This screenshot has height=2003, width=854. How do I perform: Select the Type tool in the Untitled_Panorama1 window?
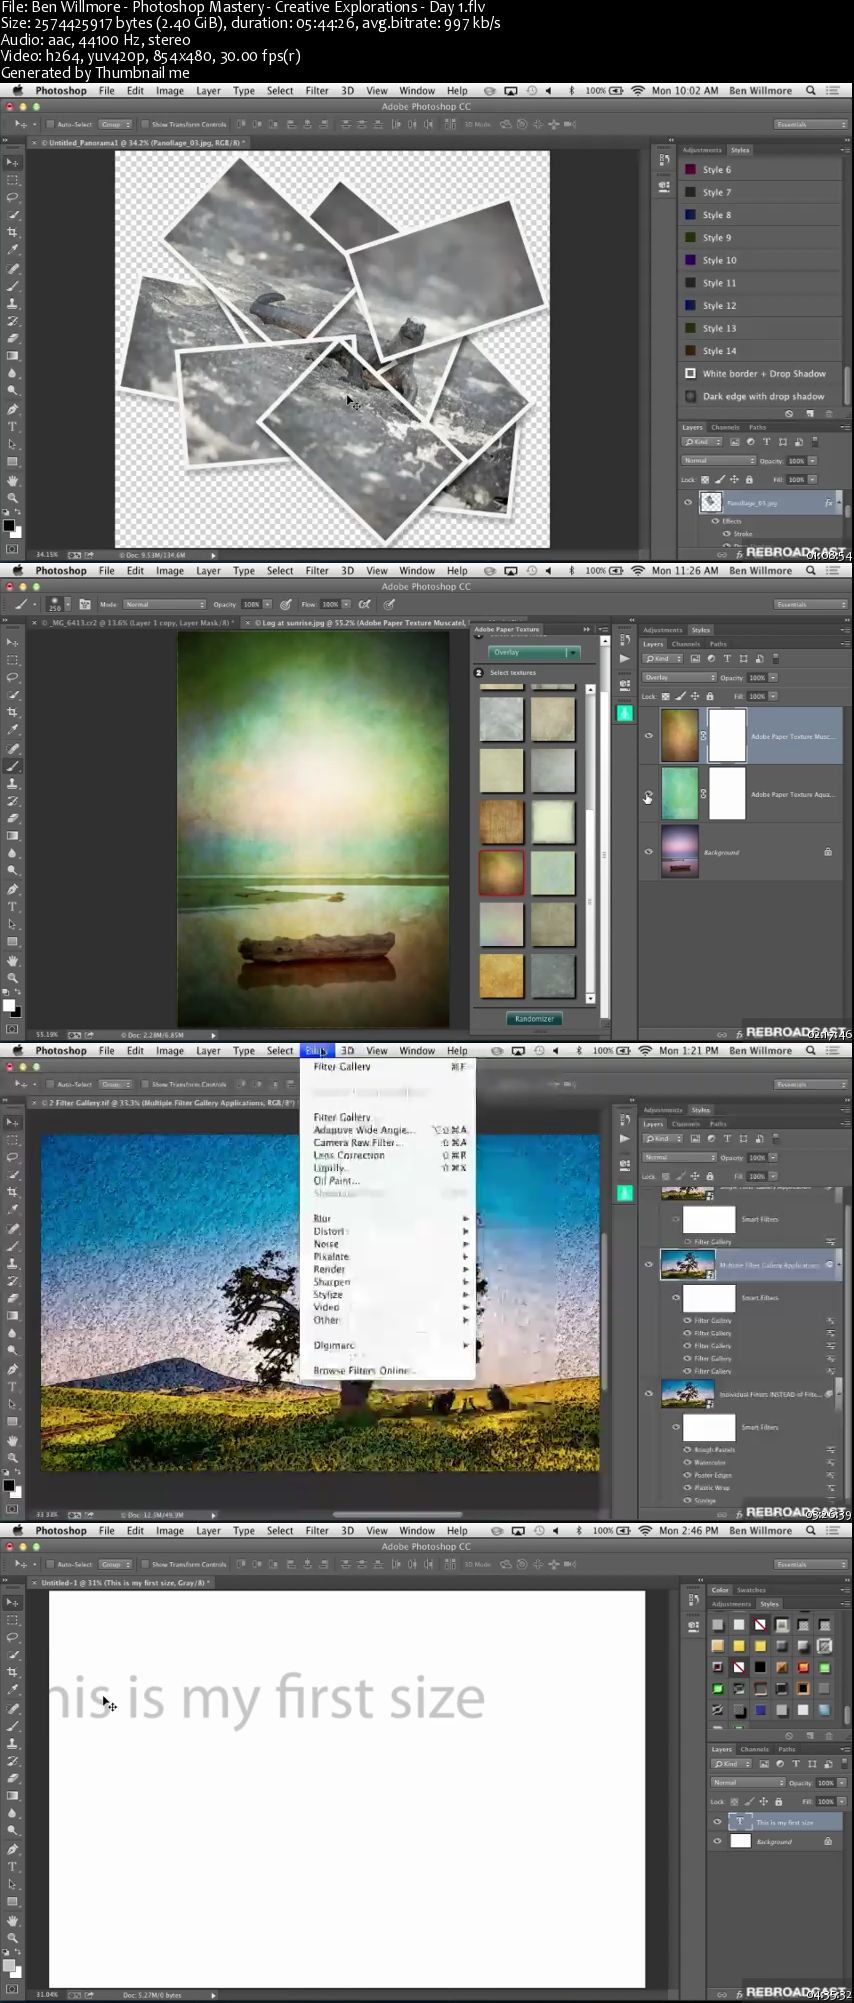coord(13,427)
